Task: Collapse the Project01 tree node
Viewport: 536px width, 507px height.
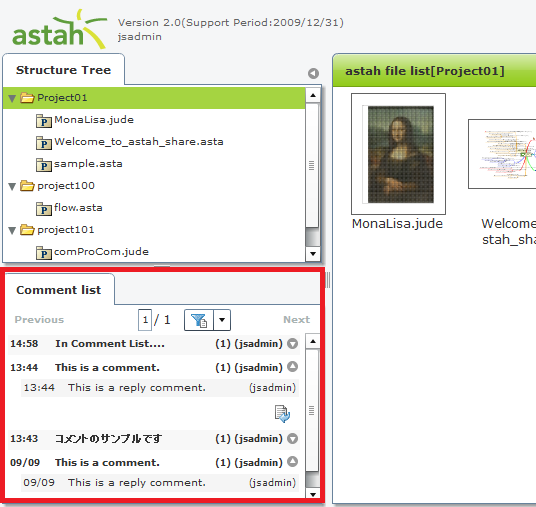Action: point(12,99)
